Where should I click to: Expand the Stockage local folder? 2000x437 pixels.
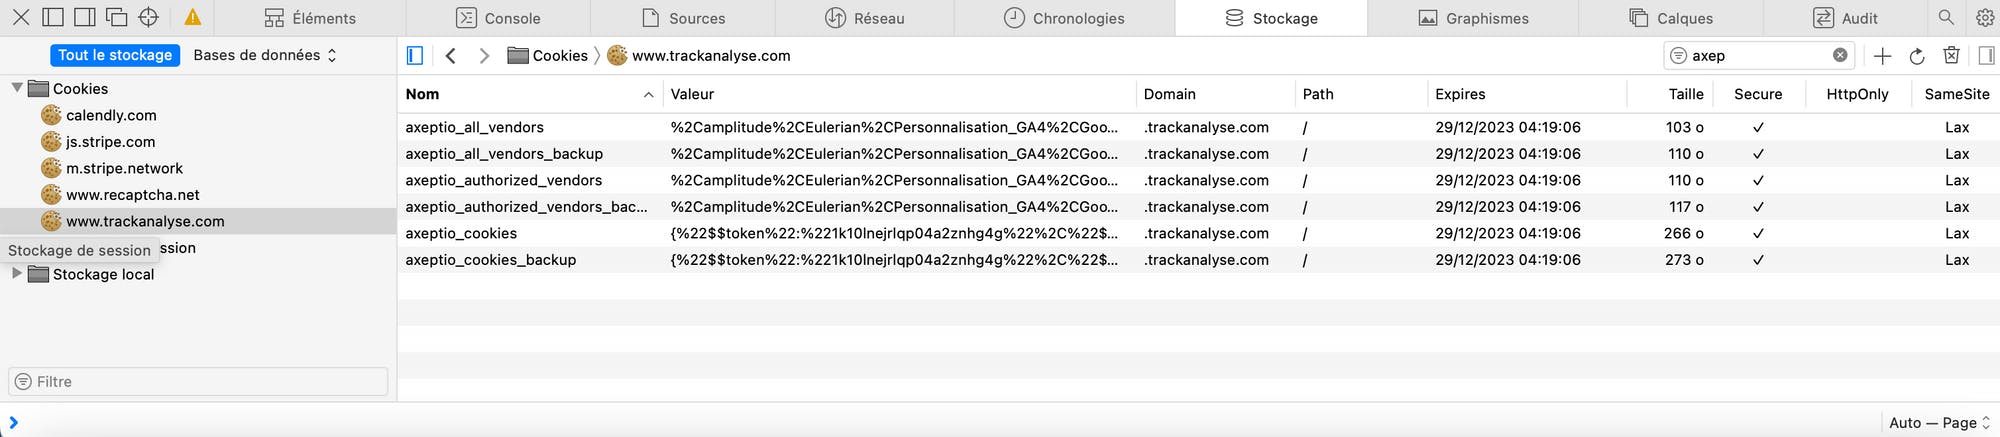[17, 273]
